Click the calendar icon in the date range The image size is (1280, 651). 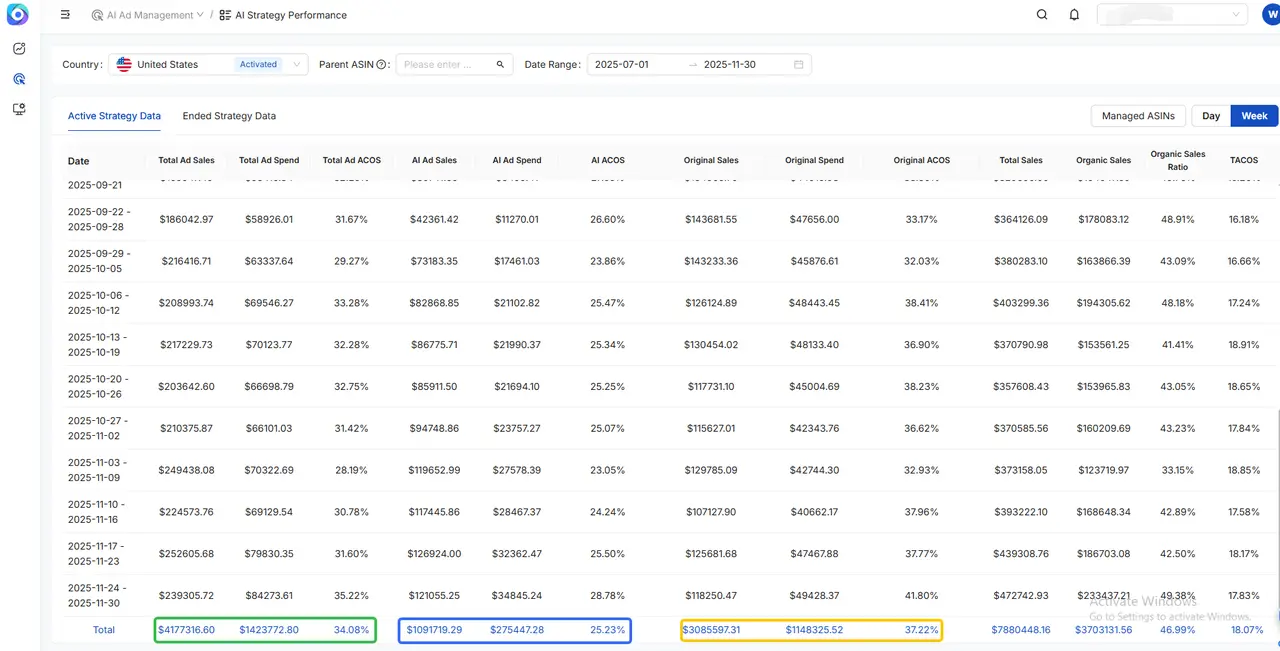798,65
